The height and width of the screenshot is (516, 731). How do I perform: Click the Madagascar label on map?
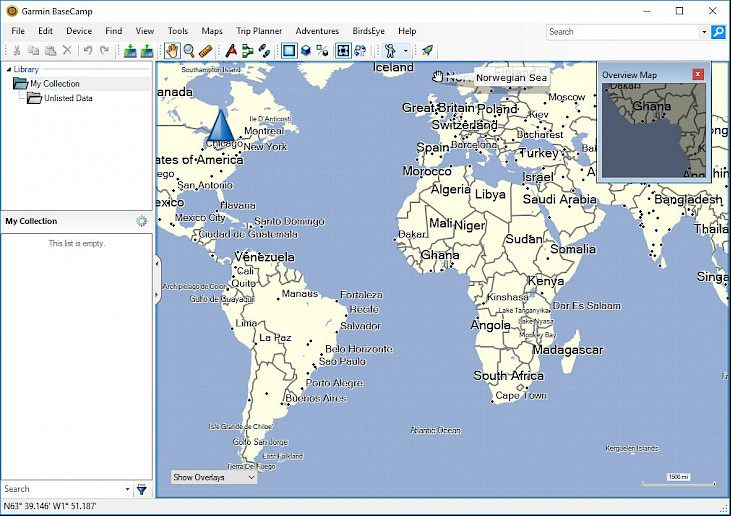coord(568,350)
